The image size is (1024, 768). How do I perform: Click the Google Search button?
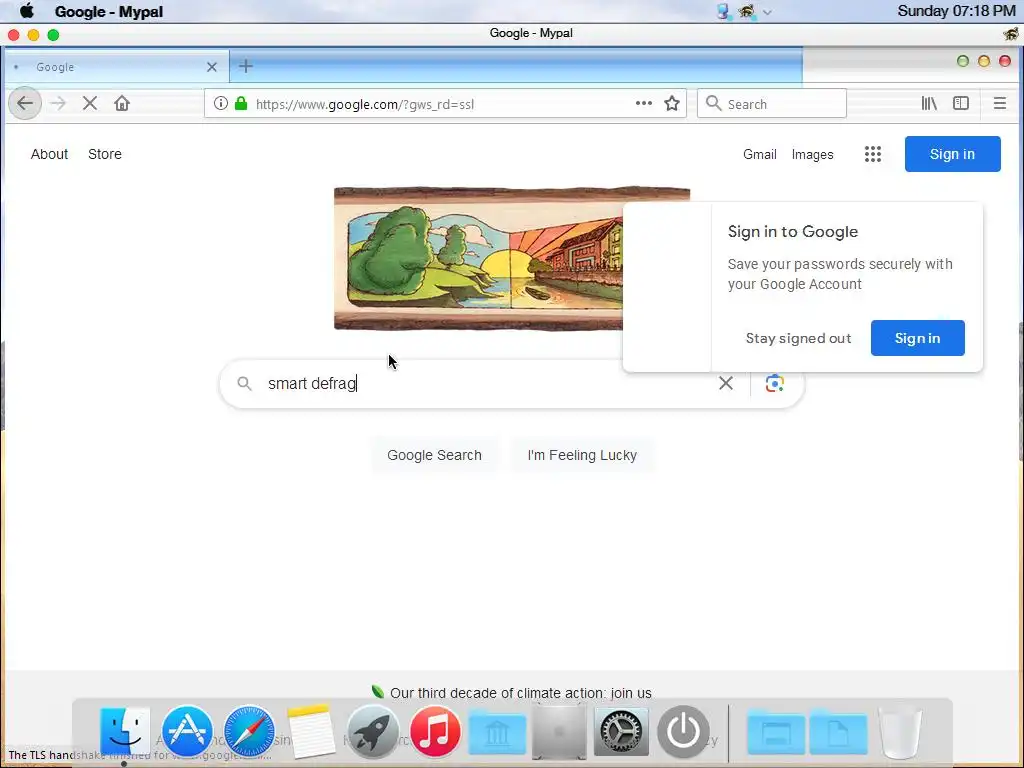click(434, 455)
